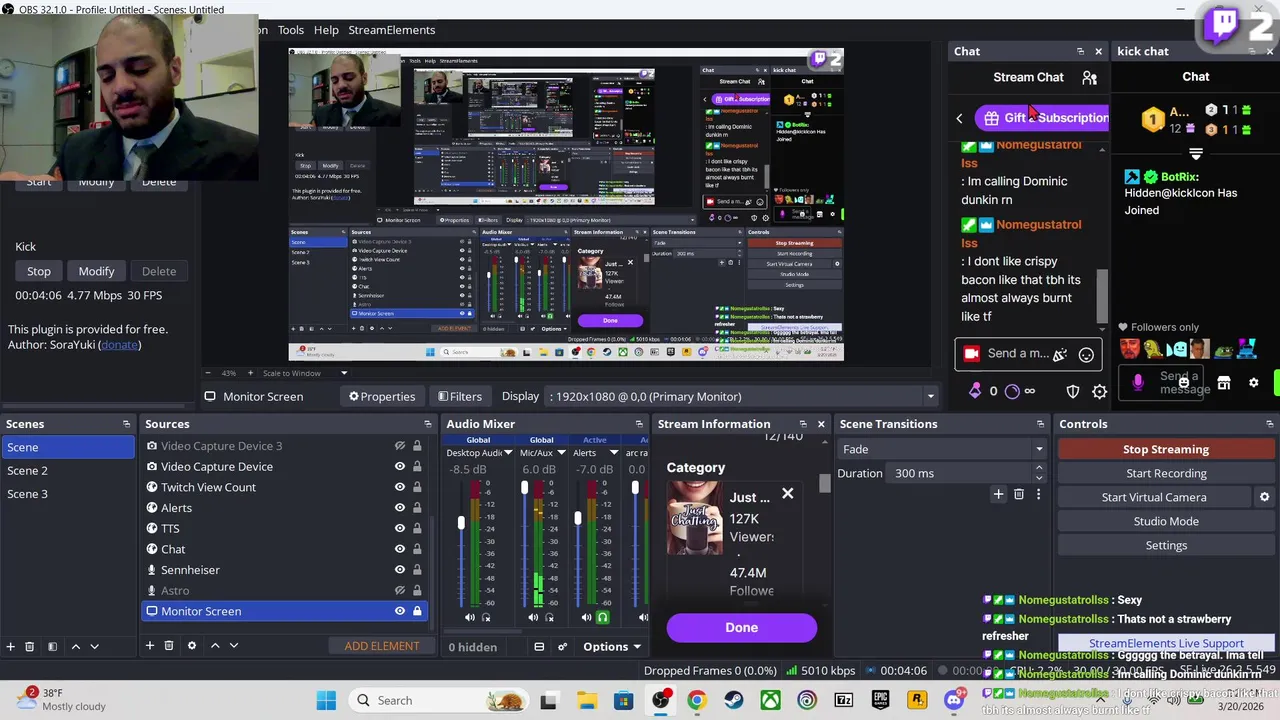Open the emoji picker in Stream Chat
1280x720 pixels.
[x=1086, y=354]
